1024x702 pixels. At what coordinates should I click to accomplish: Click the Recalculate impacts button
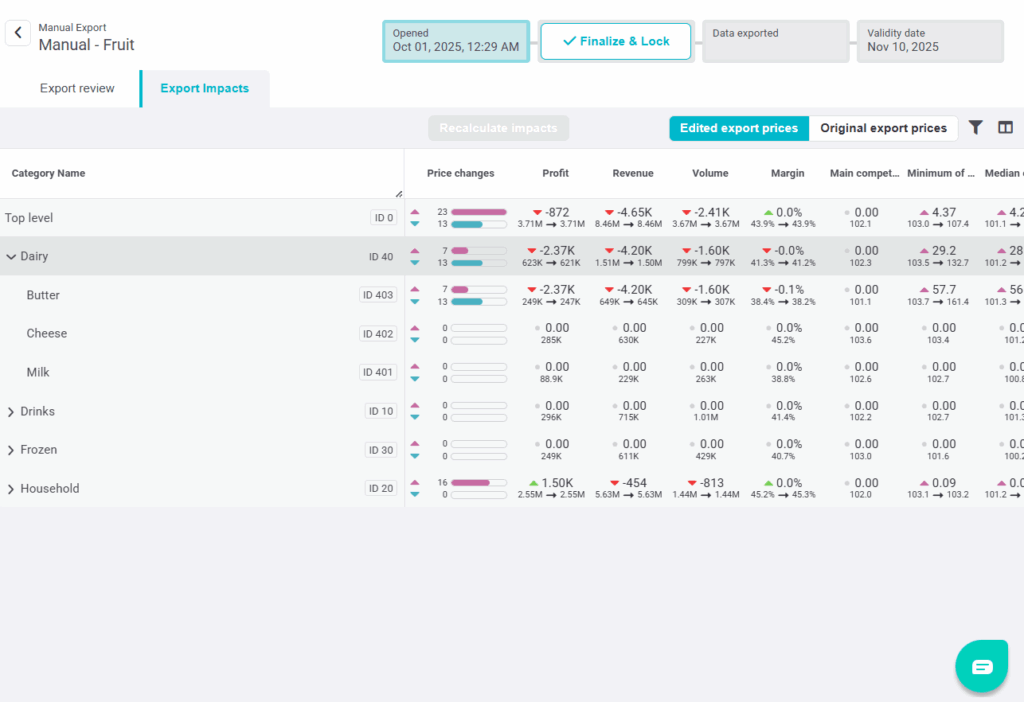click(x=498, y=128)
